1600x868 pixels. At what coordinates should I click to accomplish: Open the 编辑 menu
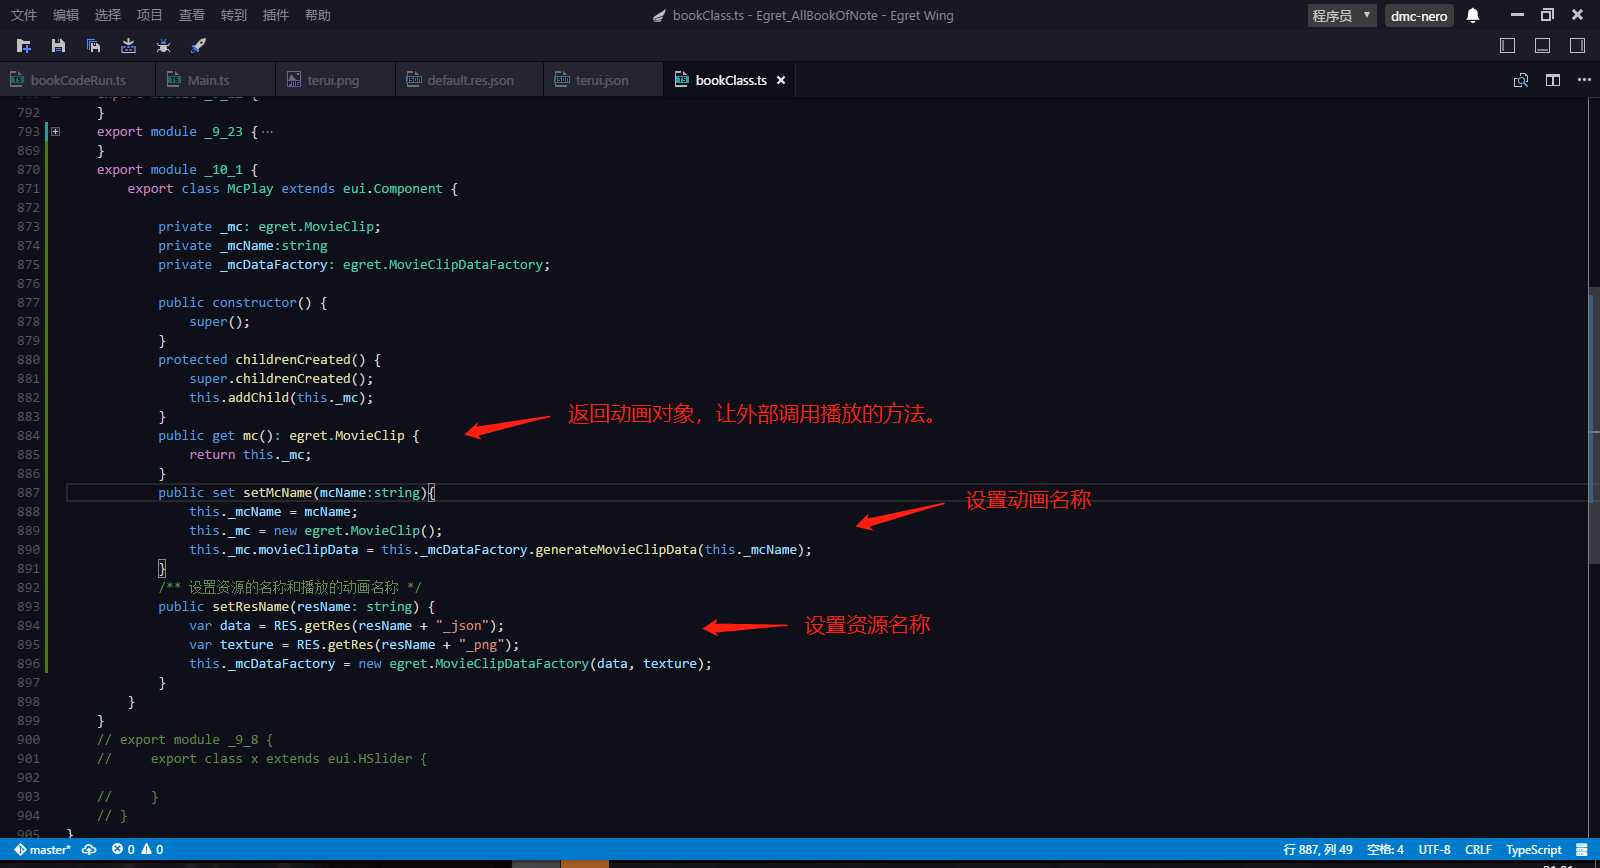[x=66, y=15]
